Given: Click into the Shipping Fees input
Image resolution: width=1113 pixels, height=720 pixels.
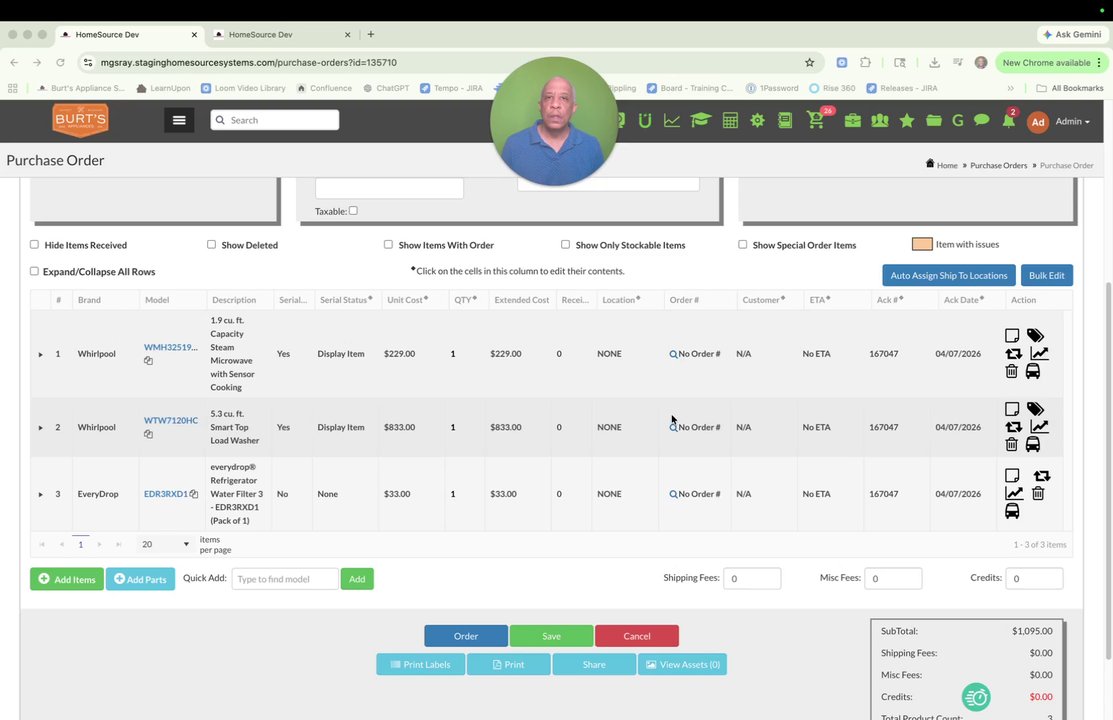Looking at the screenshot, I should (752, 578).
